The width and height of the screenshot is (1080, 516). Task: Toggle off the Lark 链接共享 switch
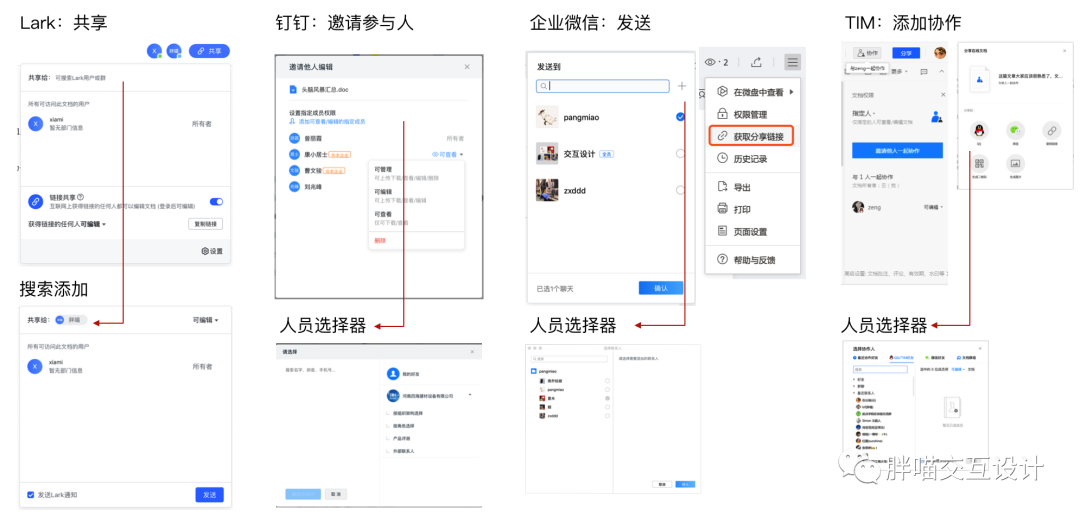coord(216,201)
